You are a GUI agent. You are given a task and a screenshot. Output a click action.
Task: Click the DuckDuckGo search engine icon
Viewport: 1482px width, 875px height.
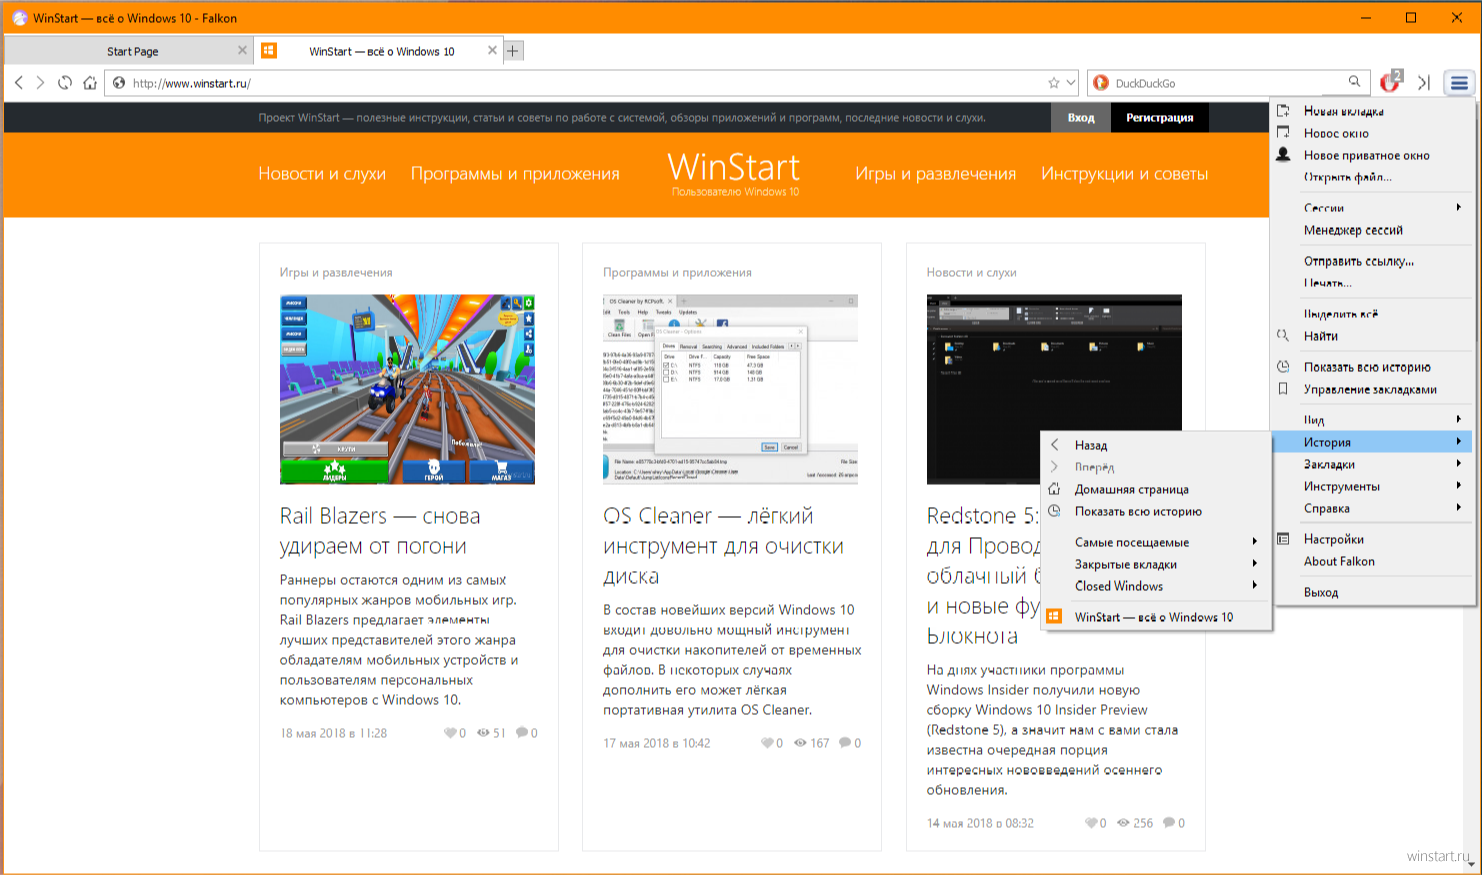1101,83
